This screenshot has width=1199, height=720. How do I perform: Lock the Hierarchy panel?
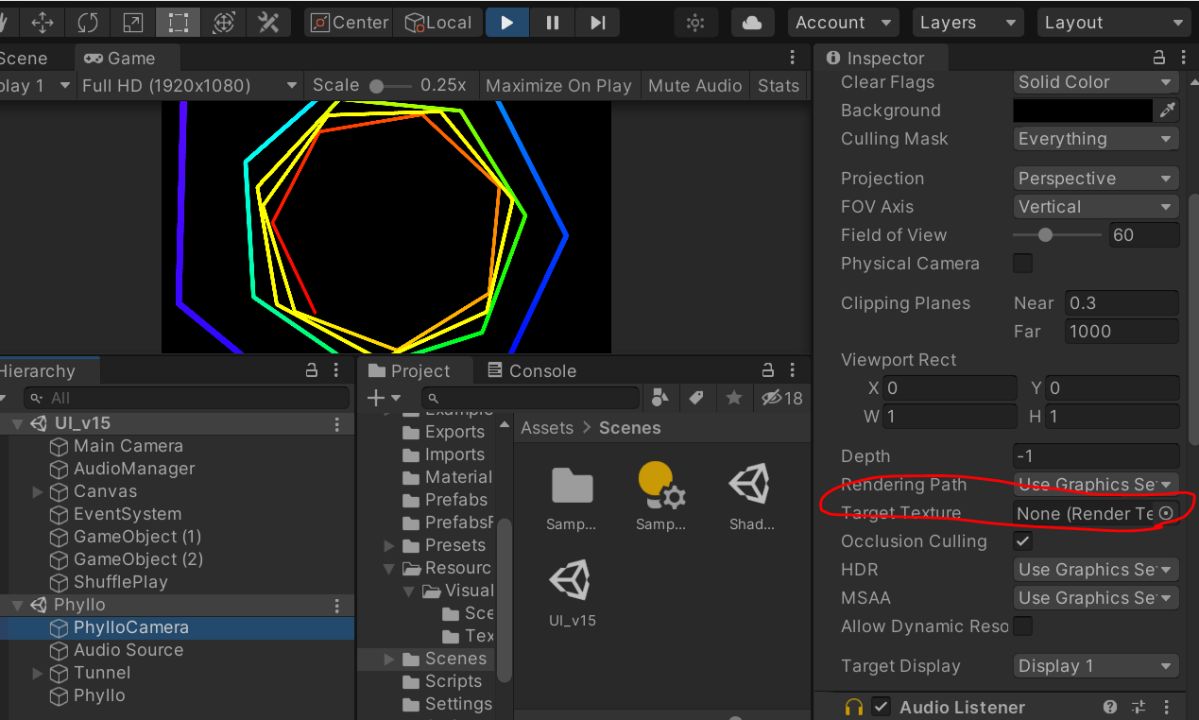pyautogui.click(x=311, y=370)
